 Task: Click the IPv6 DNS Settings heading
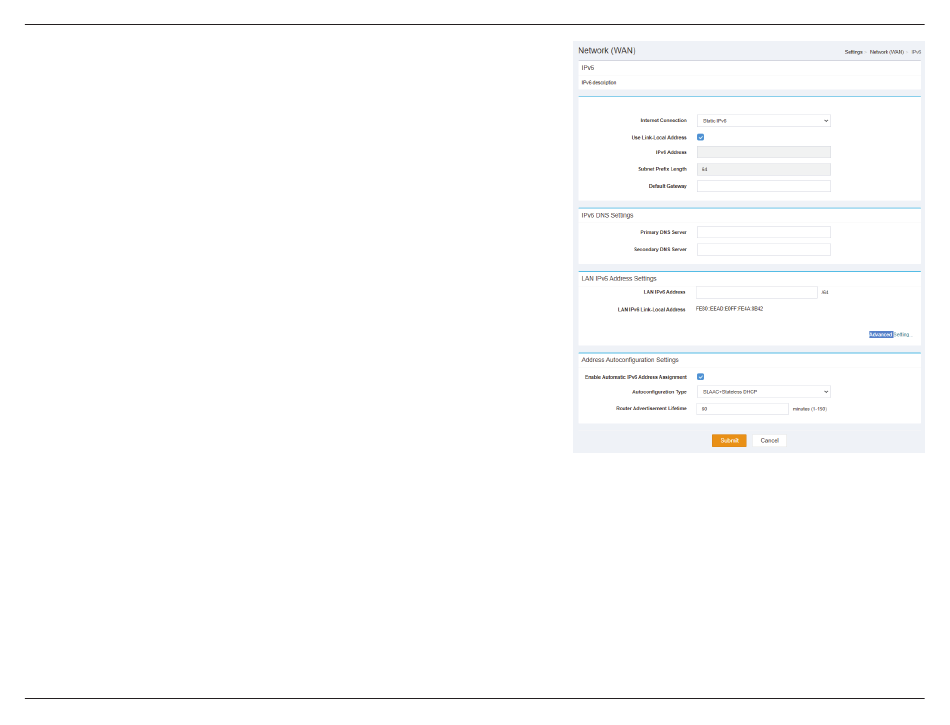607,216
